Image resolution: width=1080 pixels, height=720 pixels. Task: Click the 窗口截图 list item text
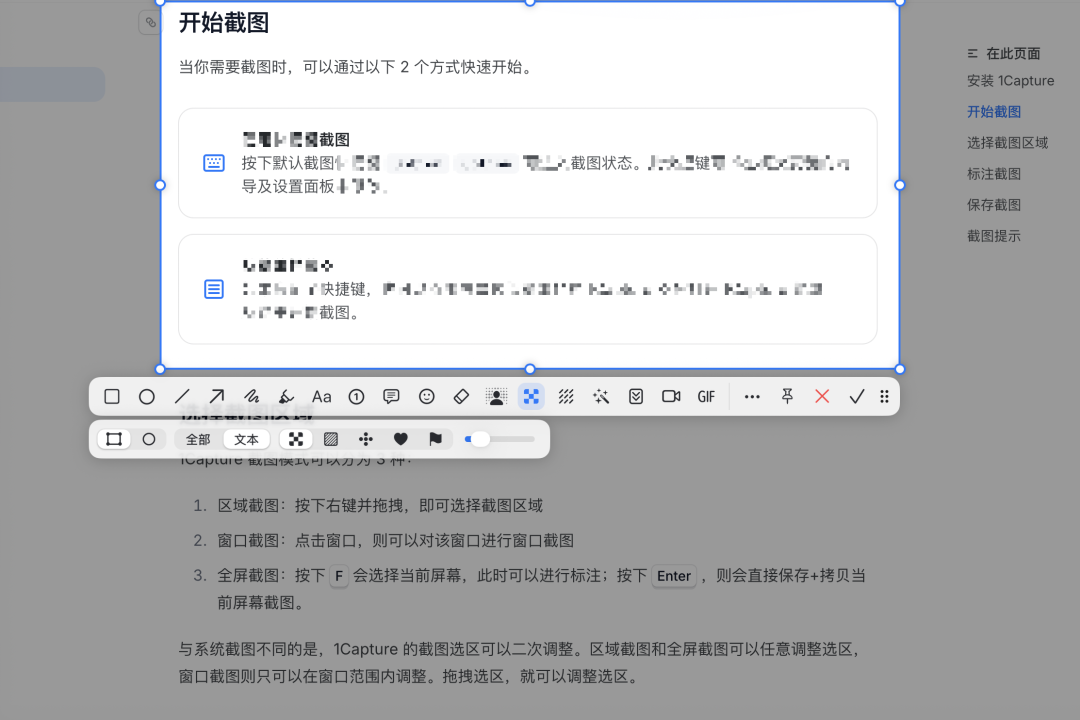pyautogui.click(x=395, y=541)
